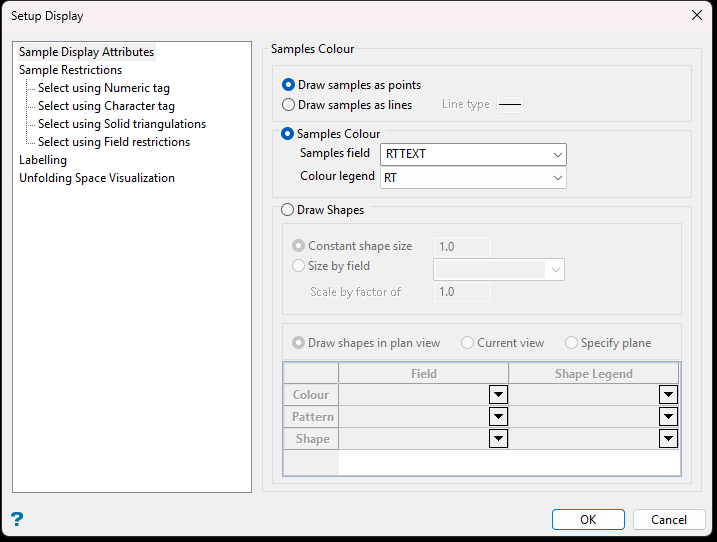Click the Shape Legend column header

click(x=594, y=374)
